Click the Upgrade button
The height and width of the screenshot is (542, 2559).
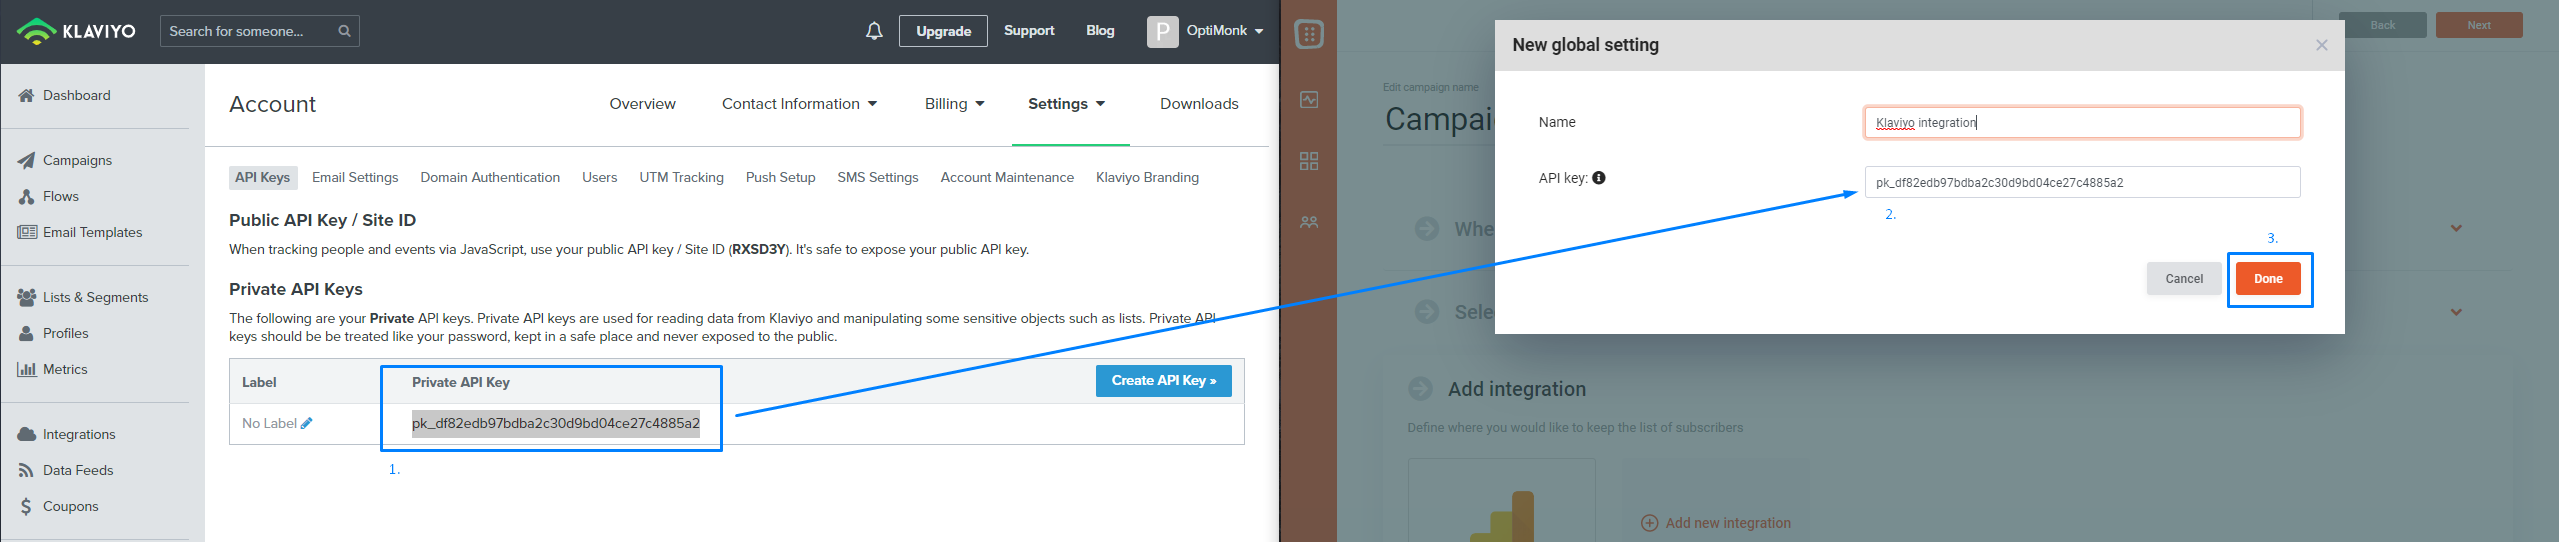coord(943,31)
